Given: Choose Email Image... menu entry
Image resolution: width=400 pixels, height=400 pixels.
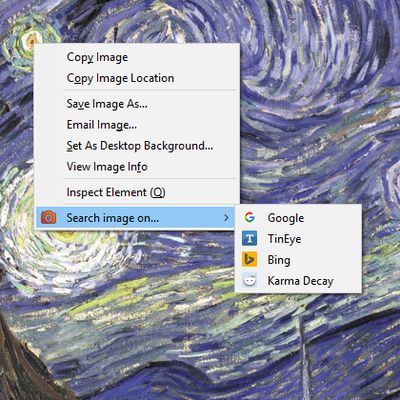Looking at the screenshot, I should pyautogui.click(x=137, y=125).
